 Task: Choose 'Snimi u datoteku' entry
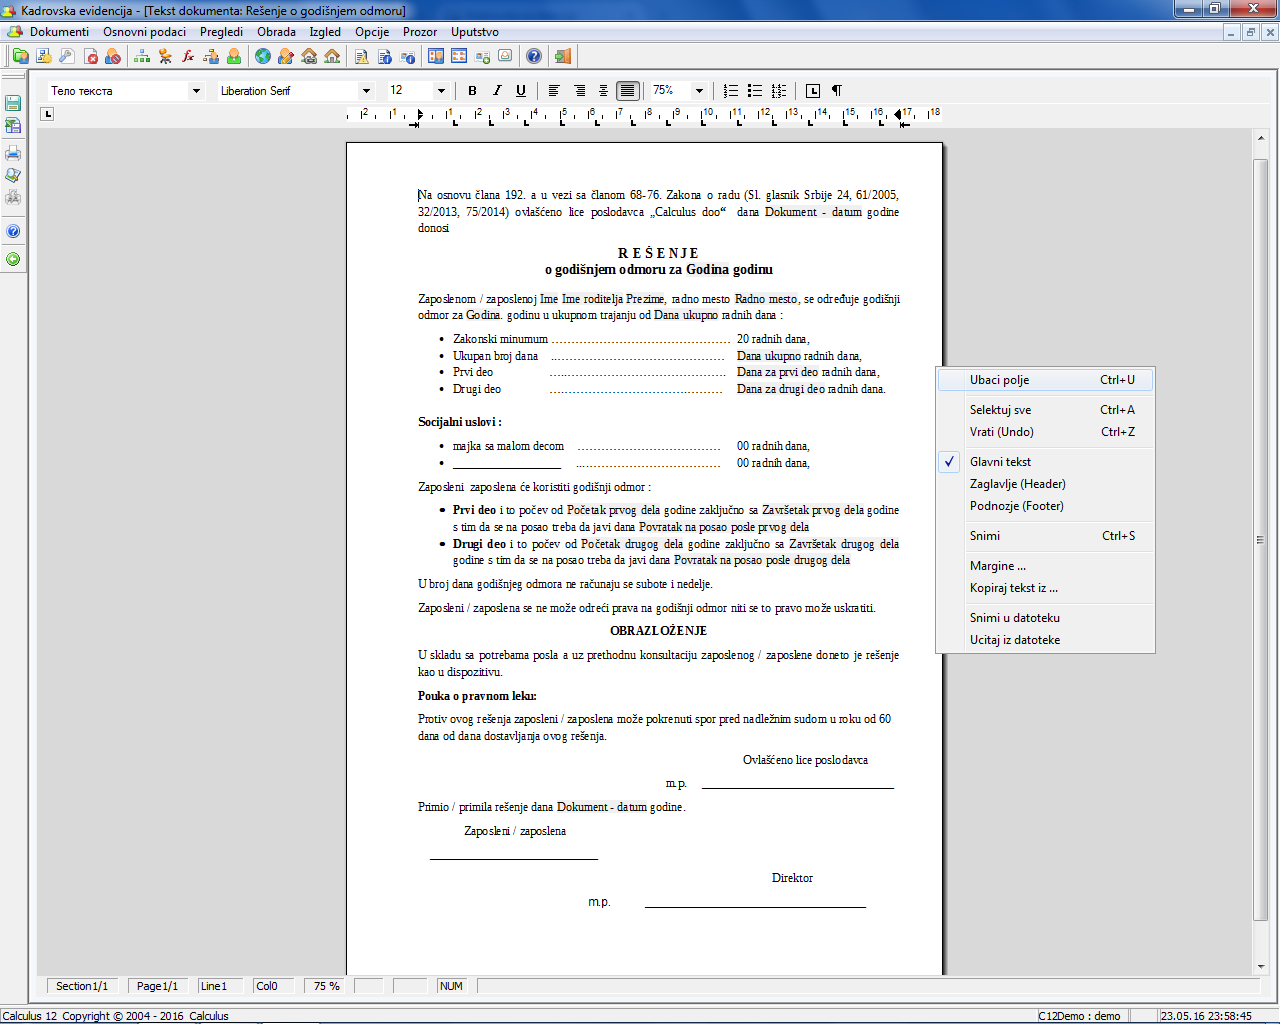[1046, 618]
